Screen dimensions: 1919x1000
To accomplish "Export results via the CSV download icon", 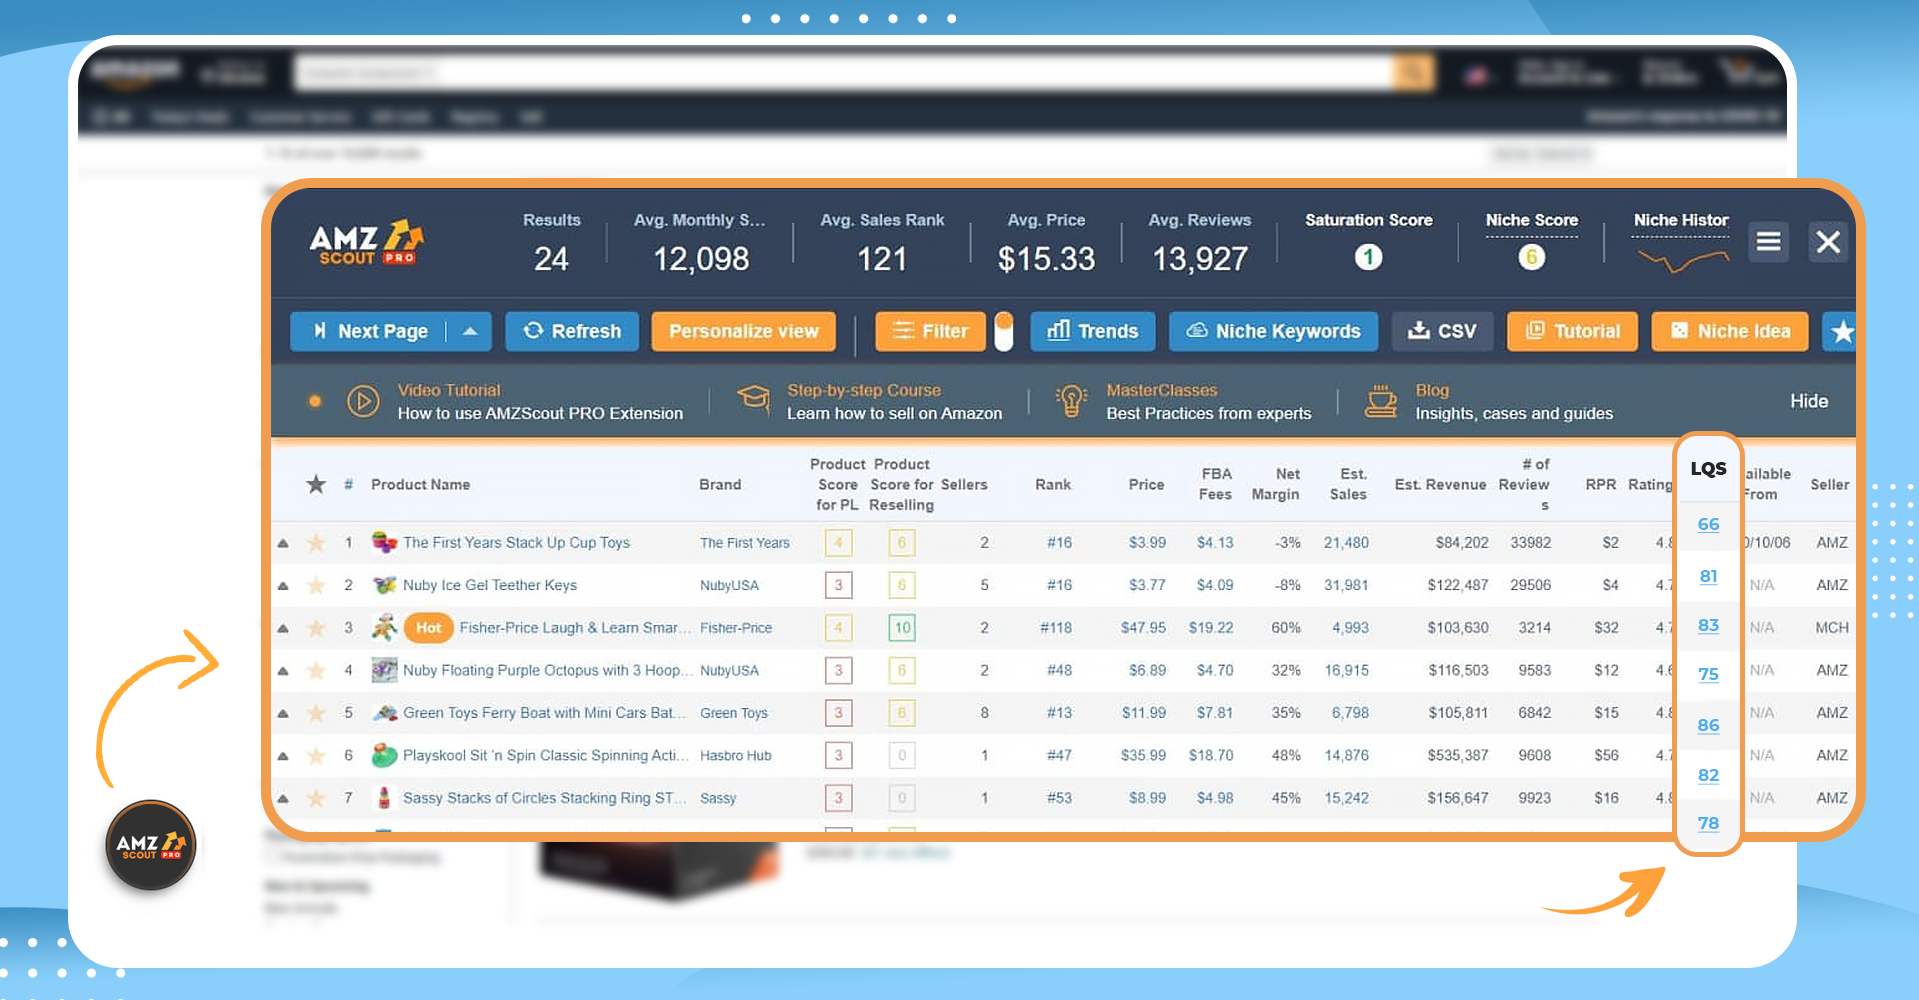I will point(1442,331).
